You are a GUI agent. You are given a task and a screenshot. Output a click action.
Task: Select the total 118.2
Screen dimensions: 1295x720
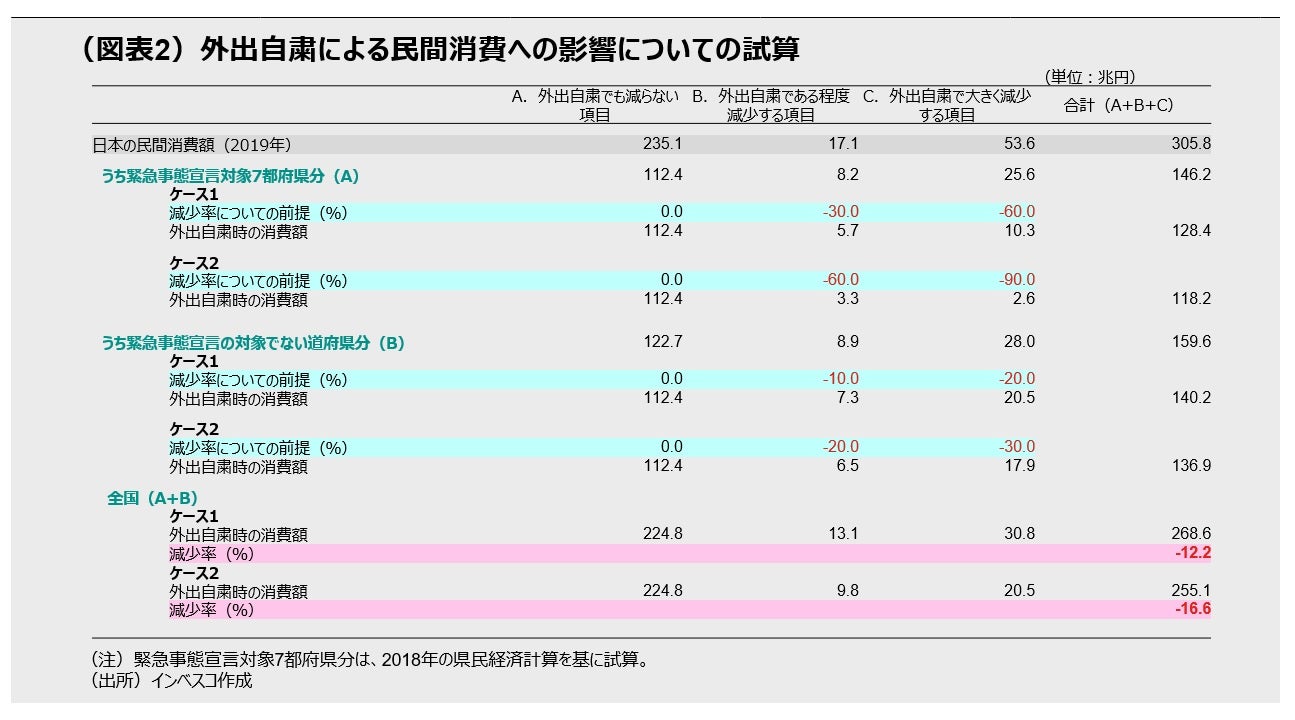pyautogui.click(x=1192, y=299)
